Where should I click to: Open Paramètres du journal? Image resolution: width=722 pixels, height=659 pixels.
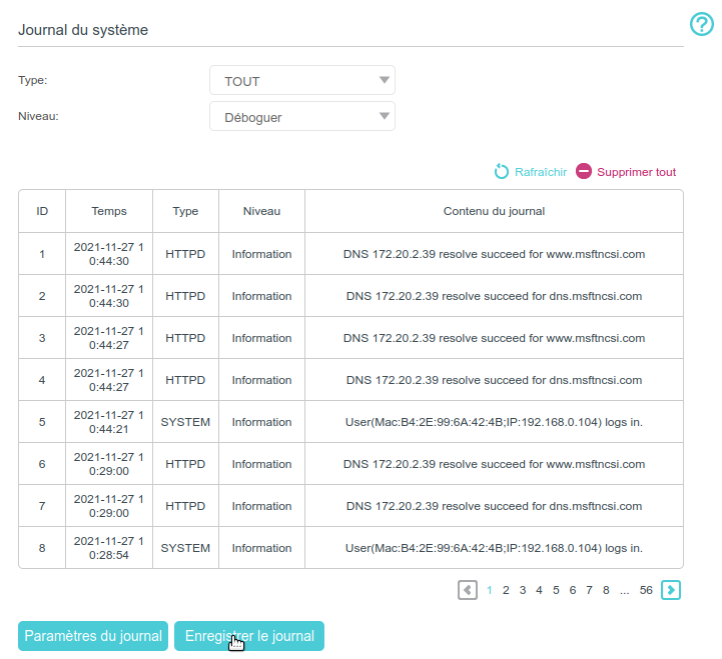93,636
